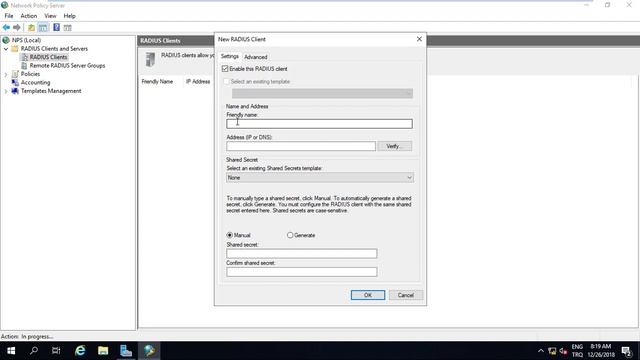Expand the Policies node arrow

pos(6,74)
